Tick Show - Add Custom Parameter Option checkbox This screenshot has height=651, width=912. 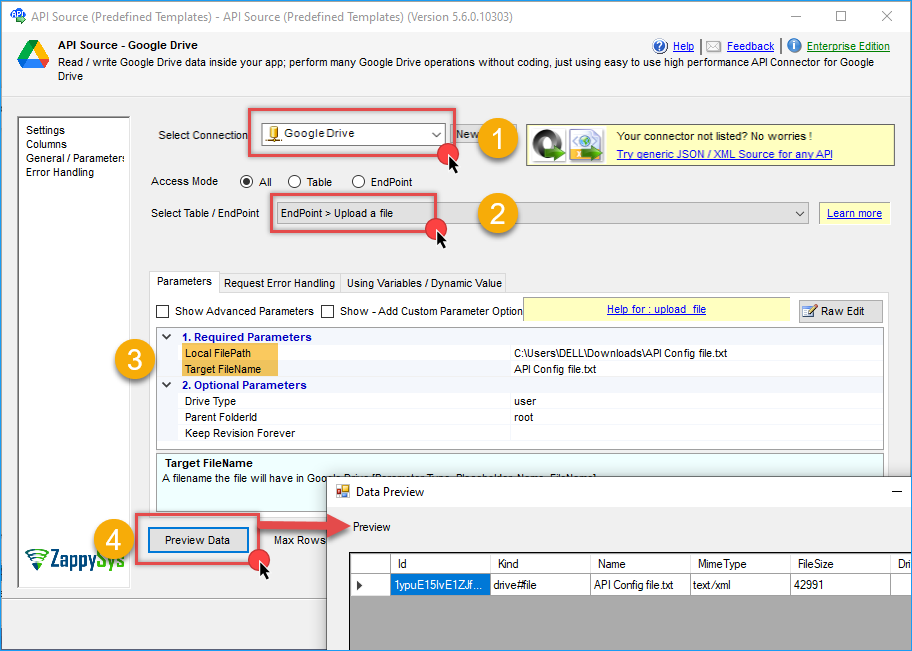[328, 311]
